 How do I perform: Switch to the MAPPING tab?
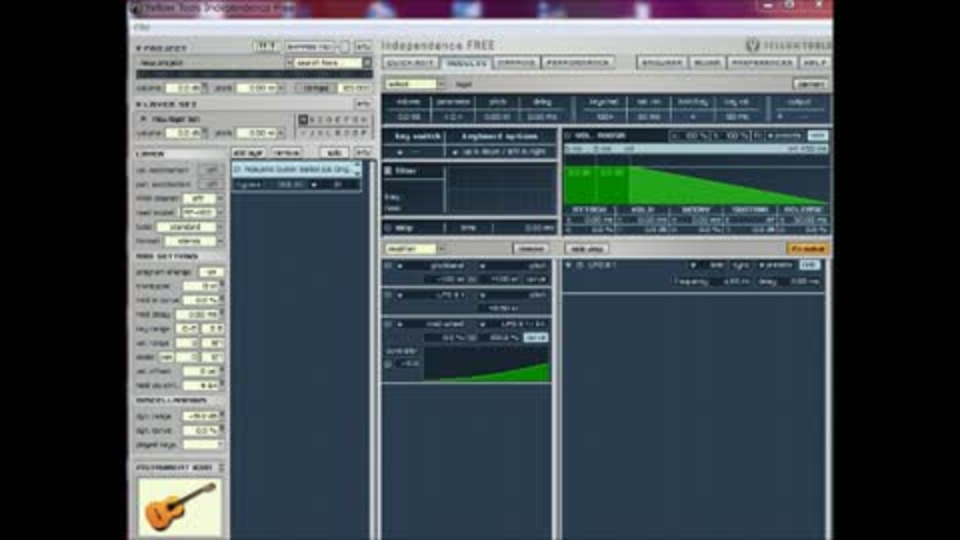click(517, 63)
